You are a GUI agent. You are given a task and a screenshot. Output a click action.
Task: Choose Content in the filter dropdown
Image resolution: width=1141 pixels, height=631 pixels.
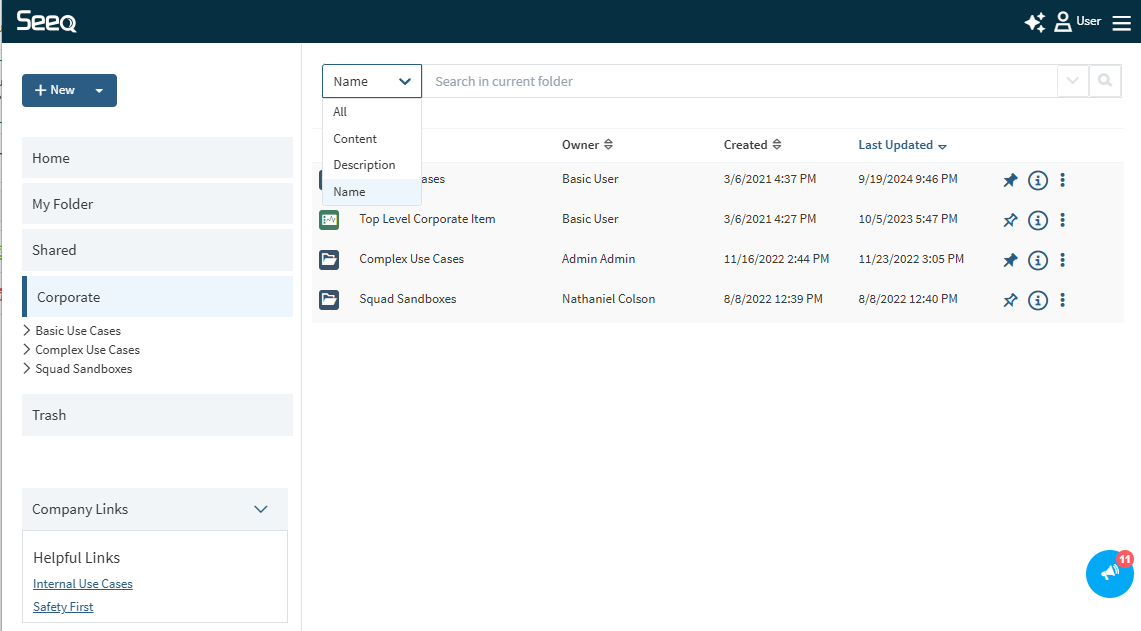[x=355, y=139]
